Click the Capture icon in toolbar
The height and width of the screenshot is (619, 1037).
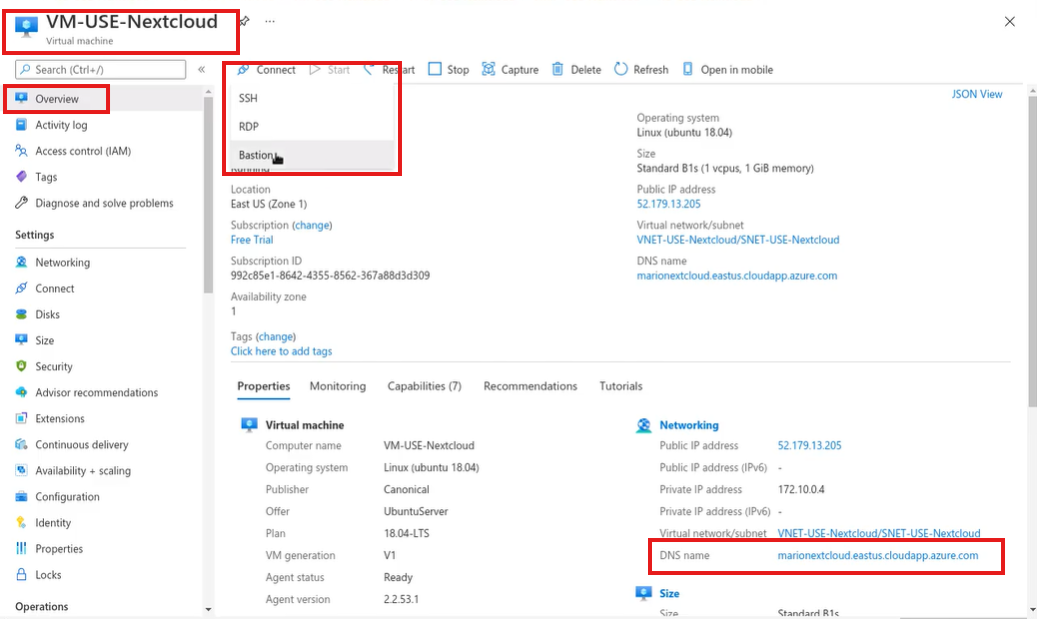coord(488,69)
